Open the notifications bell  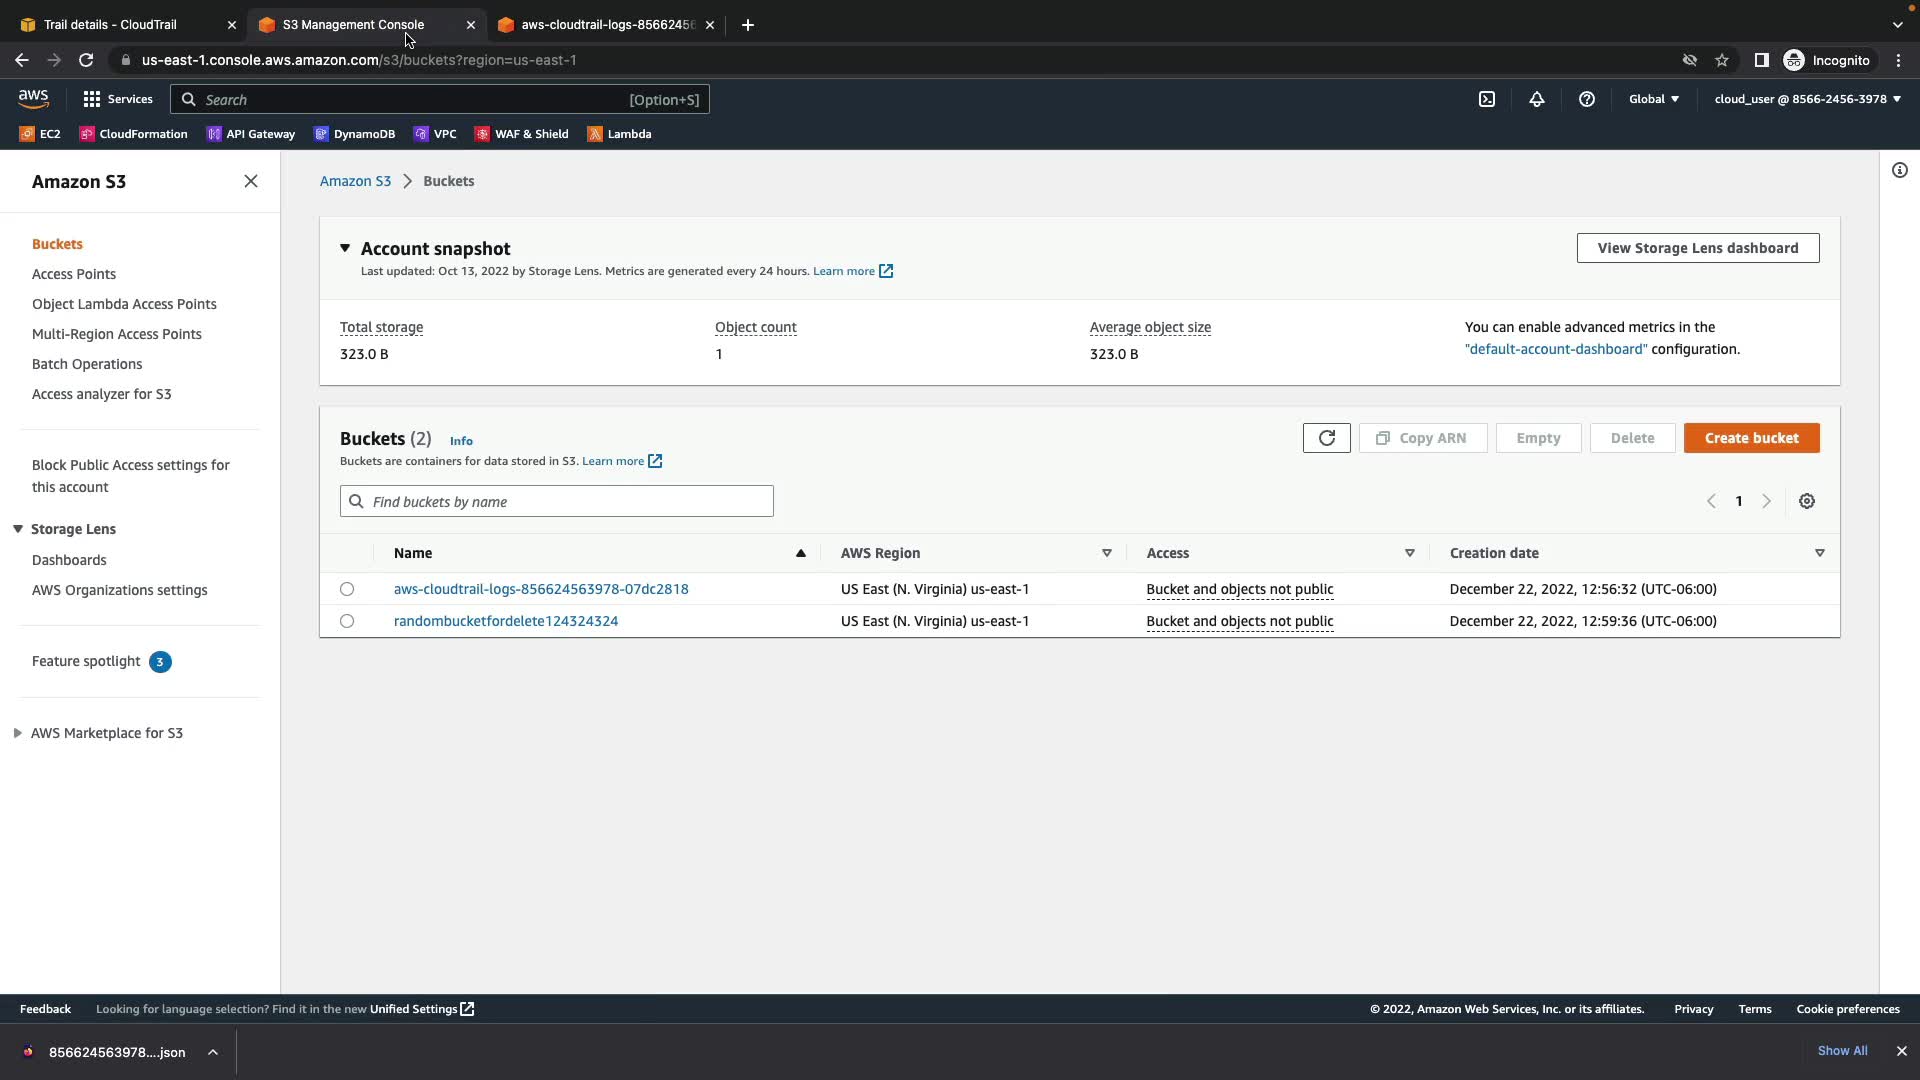pyautogui.click(x=1537, y=99)
